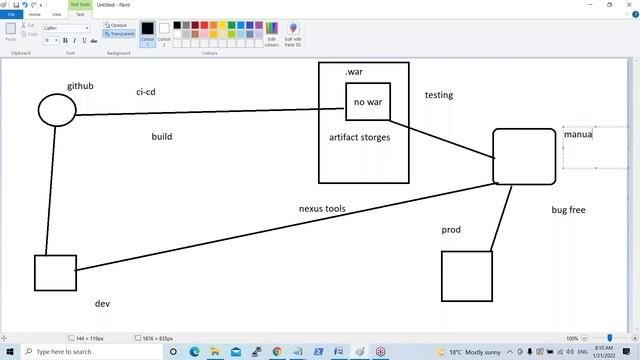This screenshot has height=360, width=640.
Task: Click the weather Mostly sunny widget
Action: tap(469, 352)
